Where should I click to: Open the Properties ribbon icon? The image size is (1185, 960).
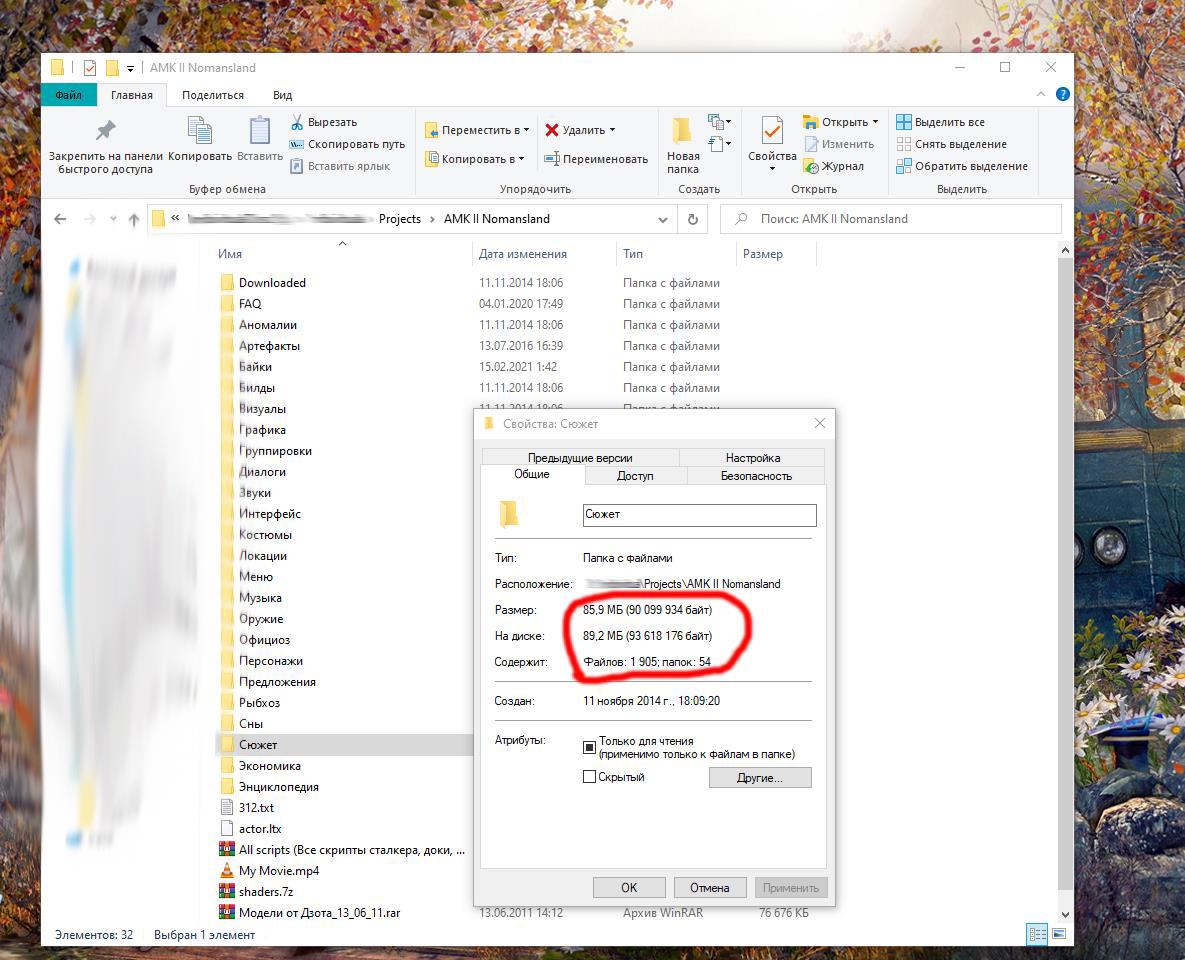772,131
